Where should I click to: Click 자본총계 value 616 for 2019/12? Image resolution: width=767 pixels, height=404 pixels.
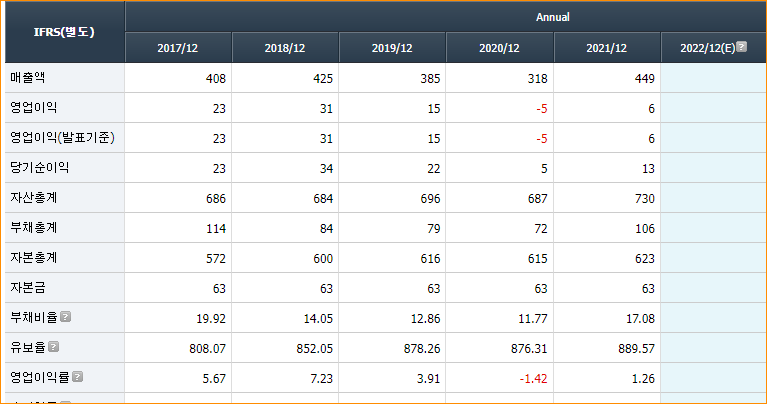coord(430,259)
